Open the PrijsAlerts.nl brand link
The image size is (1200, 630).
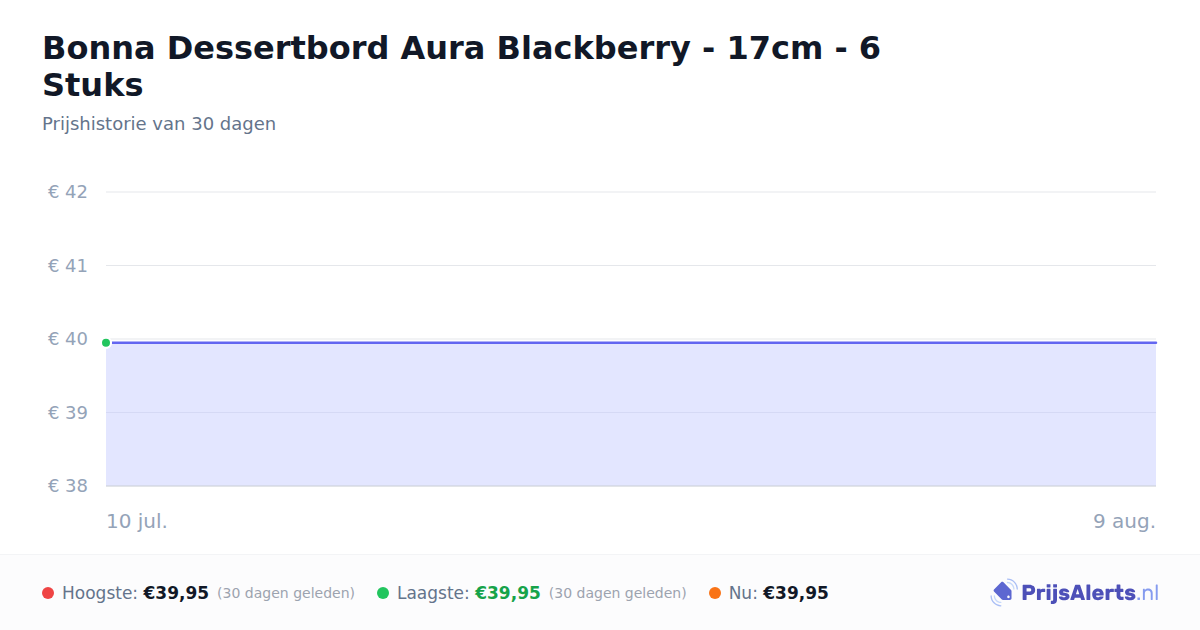point(1075,593)
